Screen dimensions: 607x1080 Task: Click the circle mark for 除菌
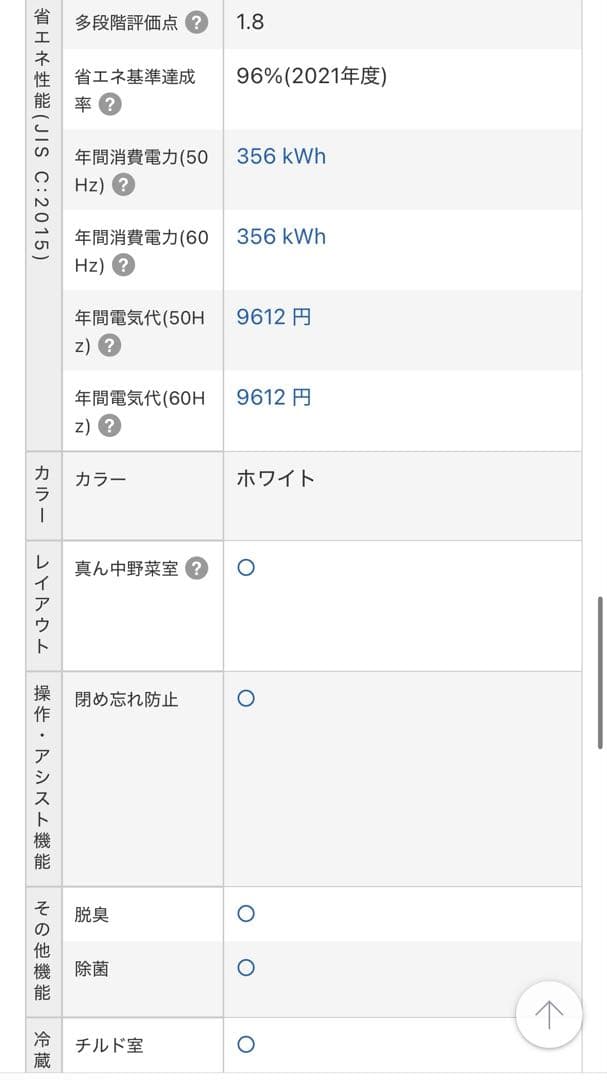tap(245, 967)
